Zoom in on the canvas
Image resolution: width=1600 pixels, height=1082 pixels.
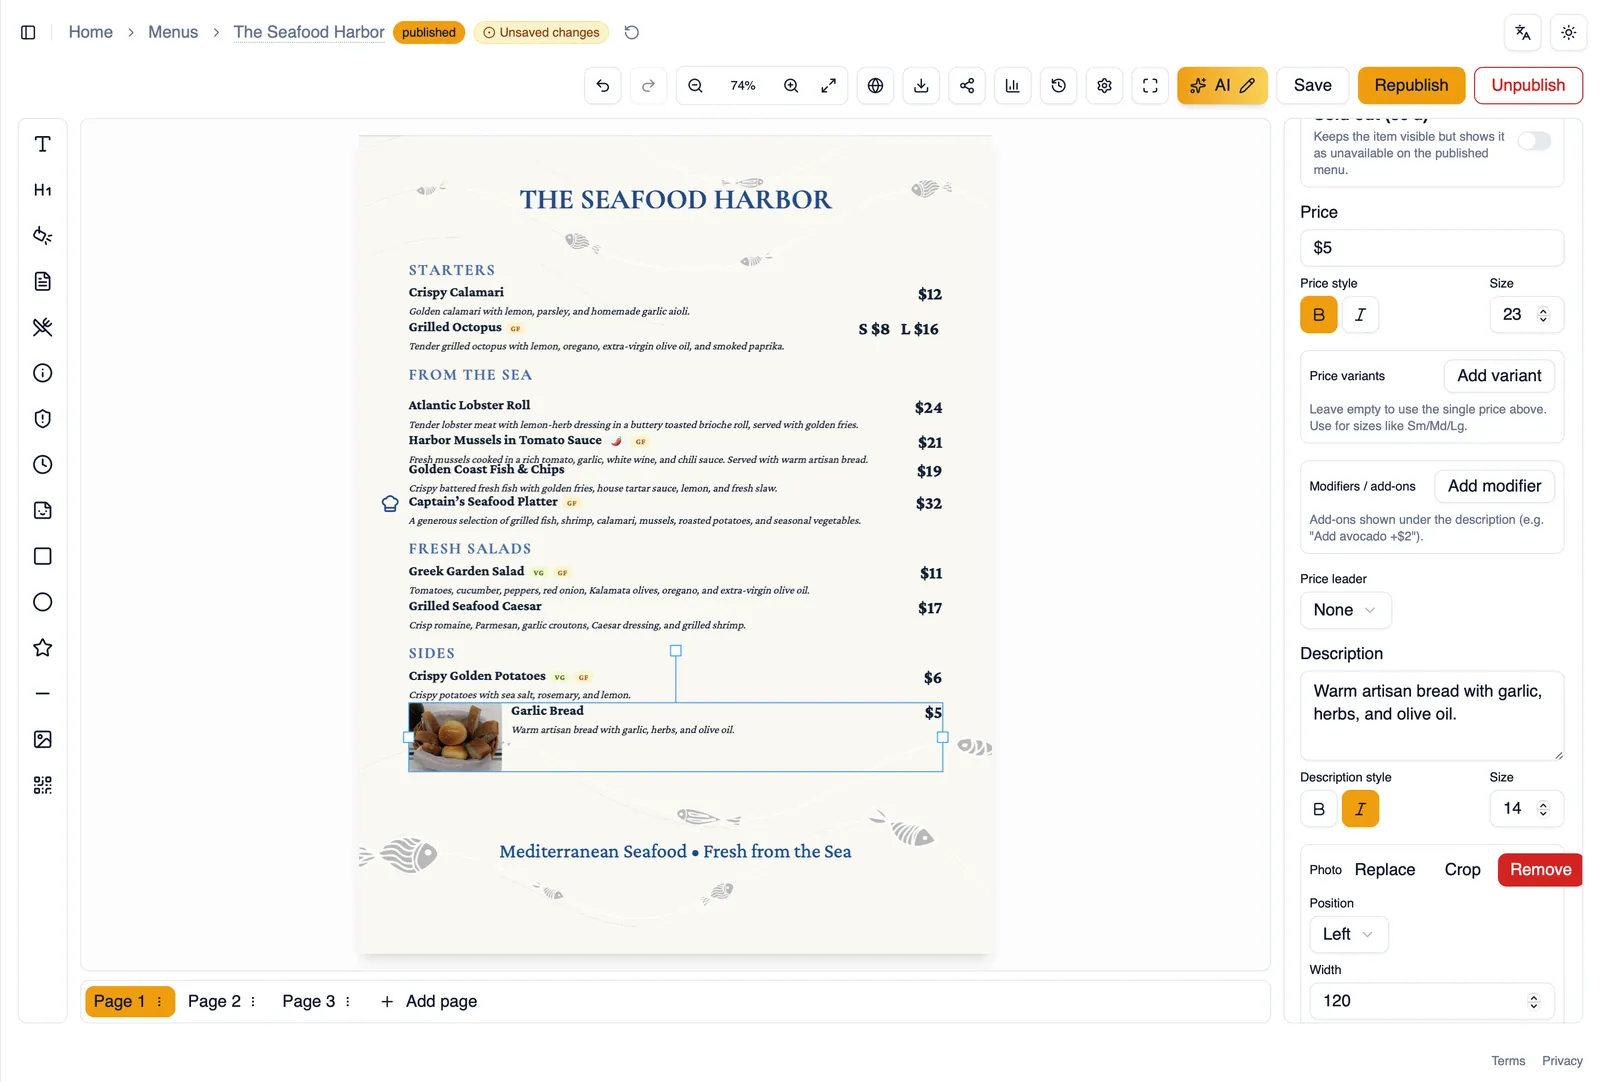[791, 86]
